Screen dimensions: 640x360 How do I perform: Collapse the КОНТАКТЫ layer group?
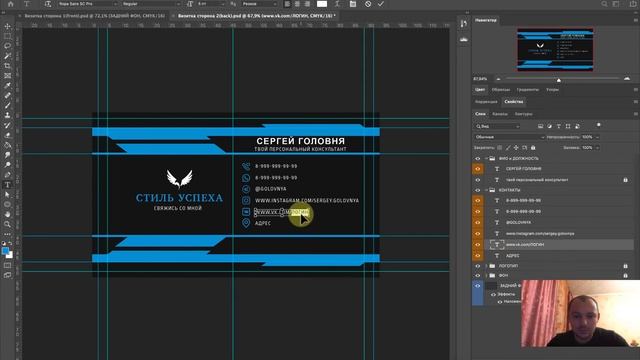pyautogui.click(x=487, y=190)
